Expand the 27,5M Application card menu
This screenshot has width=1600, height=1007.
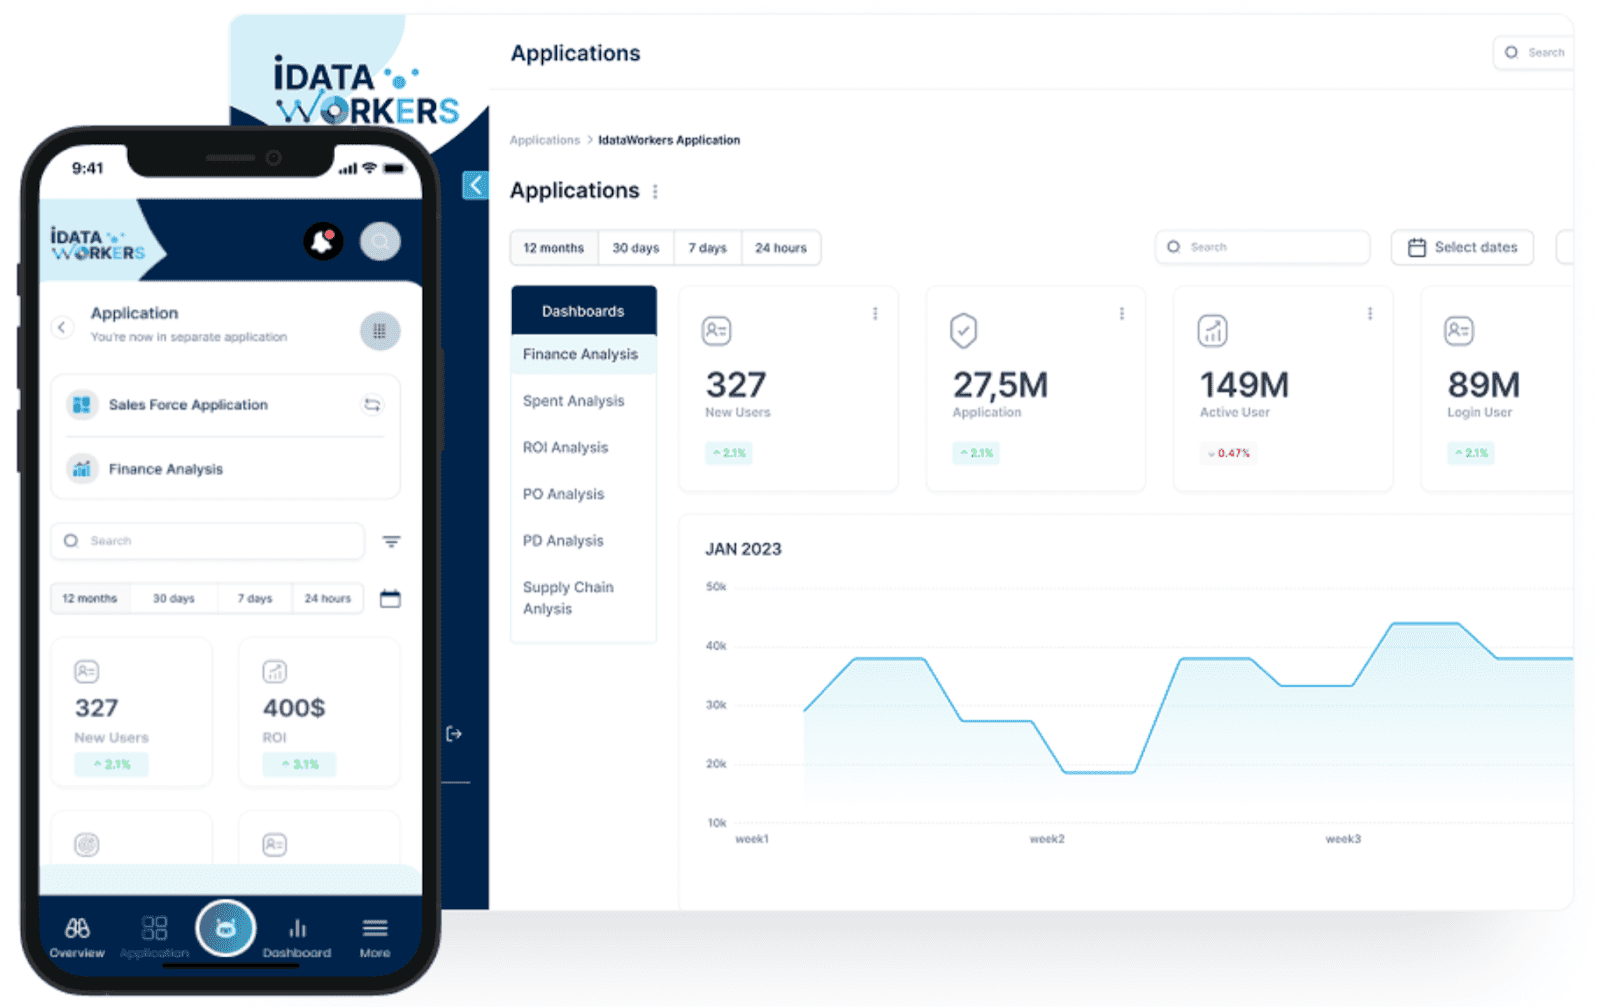1122,314
